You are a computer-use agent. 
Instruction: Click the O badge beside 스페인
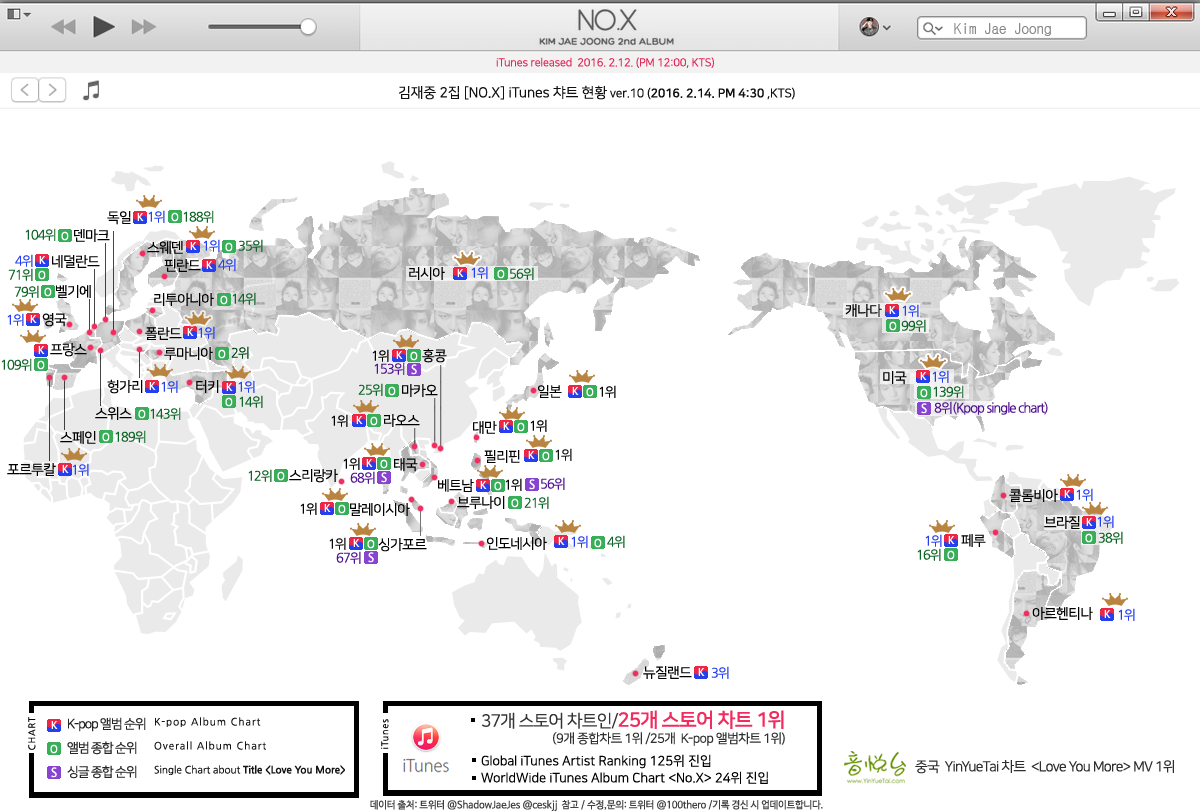106,437
